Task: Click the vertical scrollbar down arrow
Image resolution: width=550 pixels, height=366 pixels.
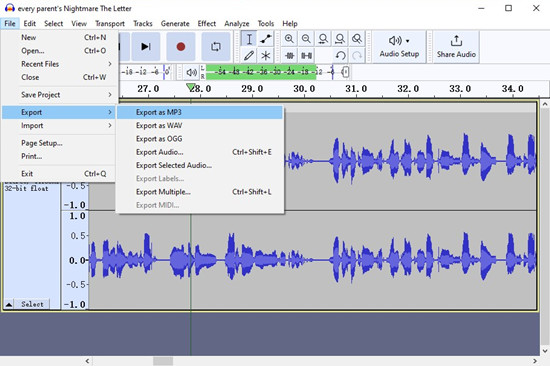Action: pos(545,351)
